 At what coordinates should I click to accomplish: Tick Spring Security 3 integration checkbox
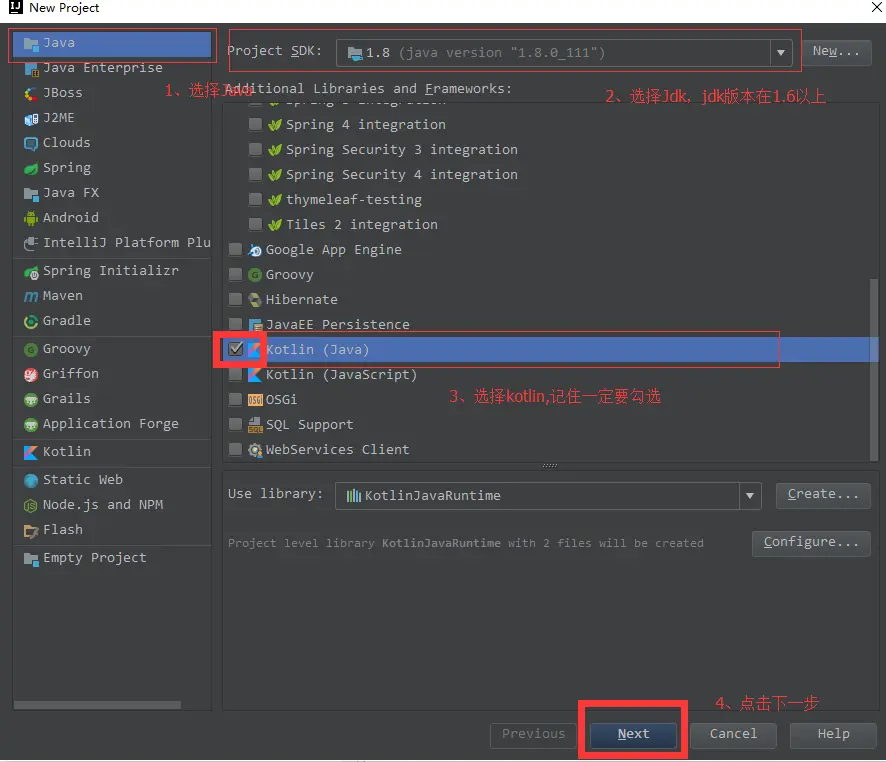255,149
